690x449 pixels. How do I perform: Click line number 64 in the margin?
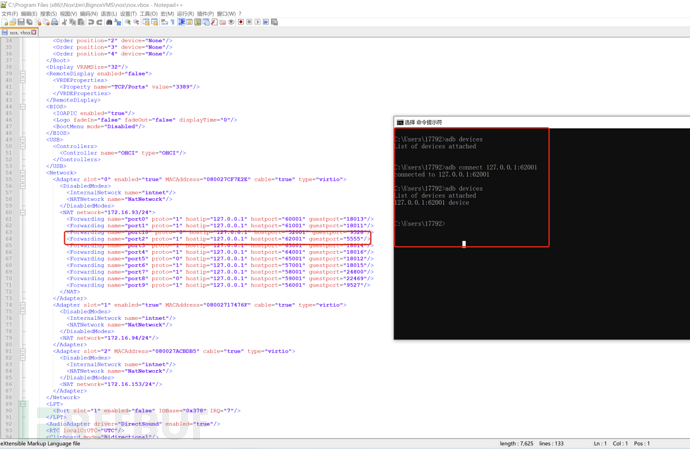pyautogui.click(x=9, y=239)
